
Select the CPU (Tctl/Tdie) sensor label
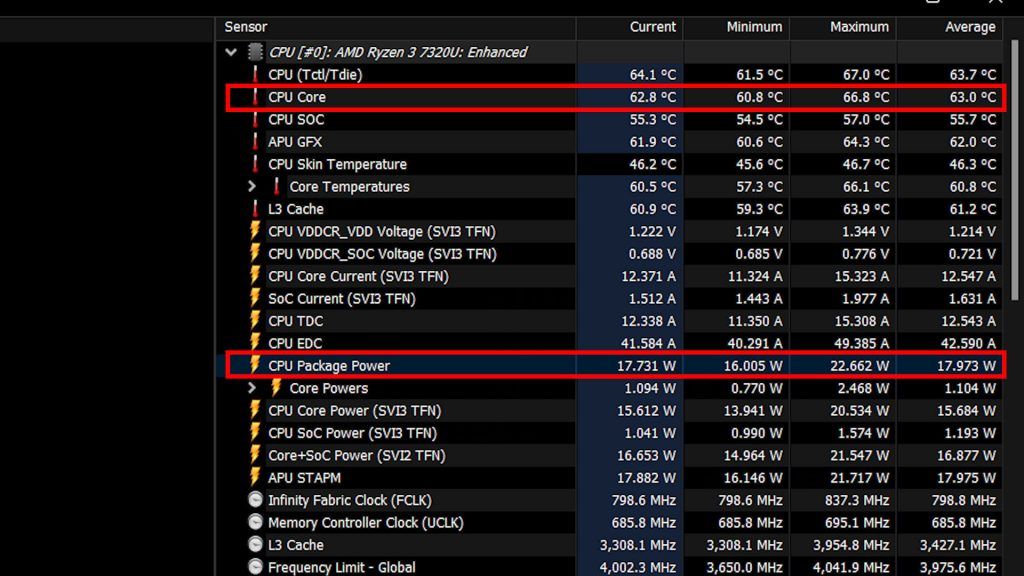click(x=315, y=74)
